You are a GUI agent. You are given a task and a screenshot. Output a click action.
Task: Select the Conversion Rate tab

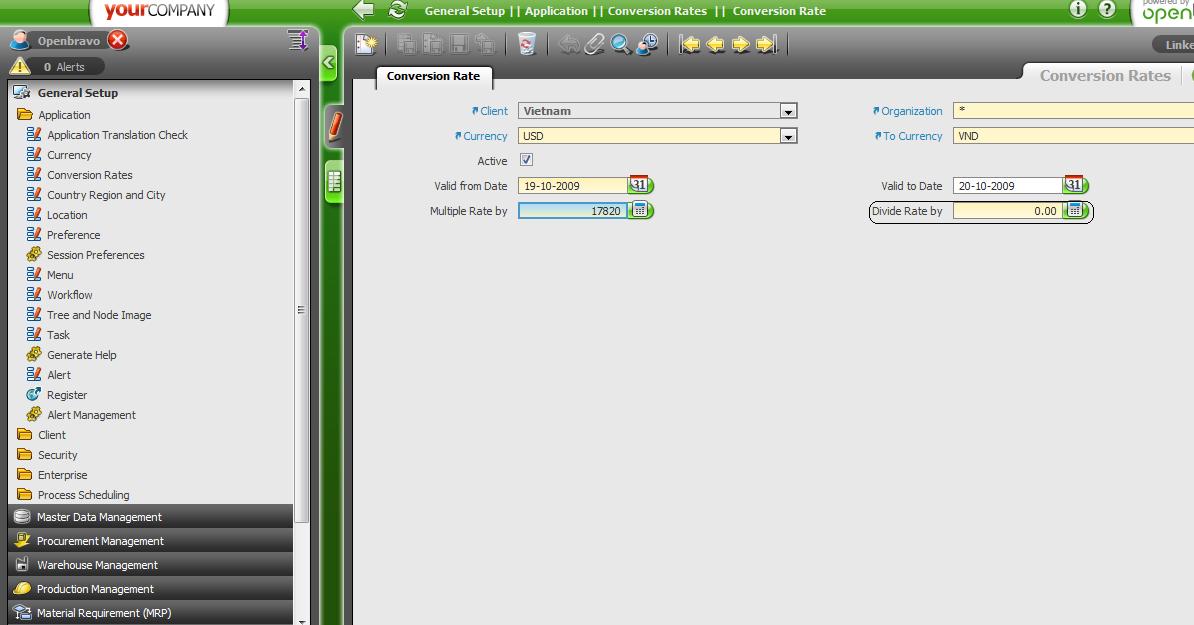pos(433,76)
